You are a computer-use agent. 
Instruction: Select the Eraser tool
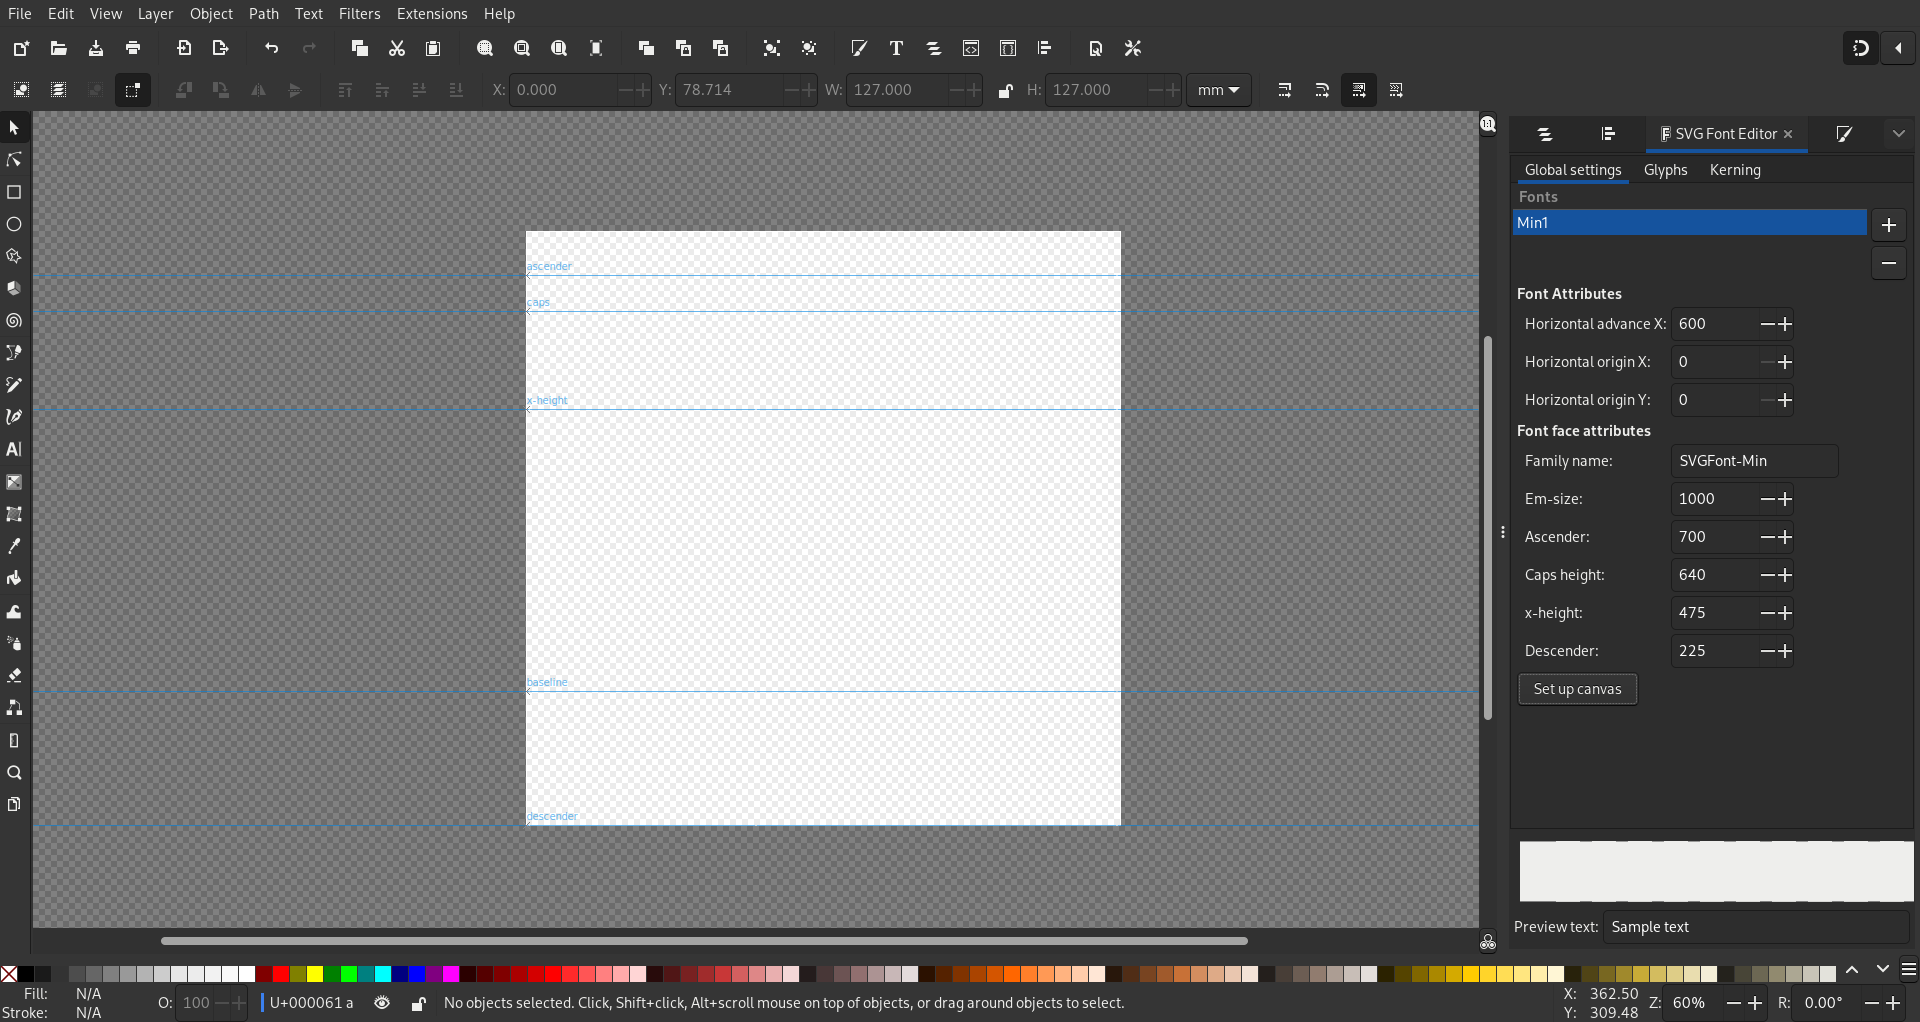14,676
